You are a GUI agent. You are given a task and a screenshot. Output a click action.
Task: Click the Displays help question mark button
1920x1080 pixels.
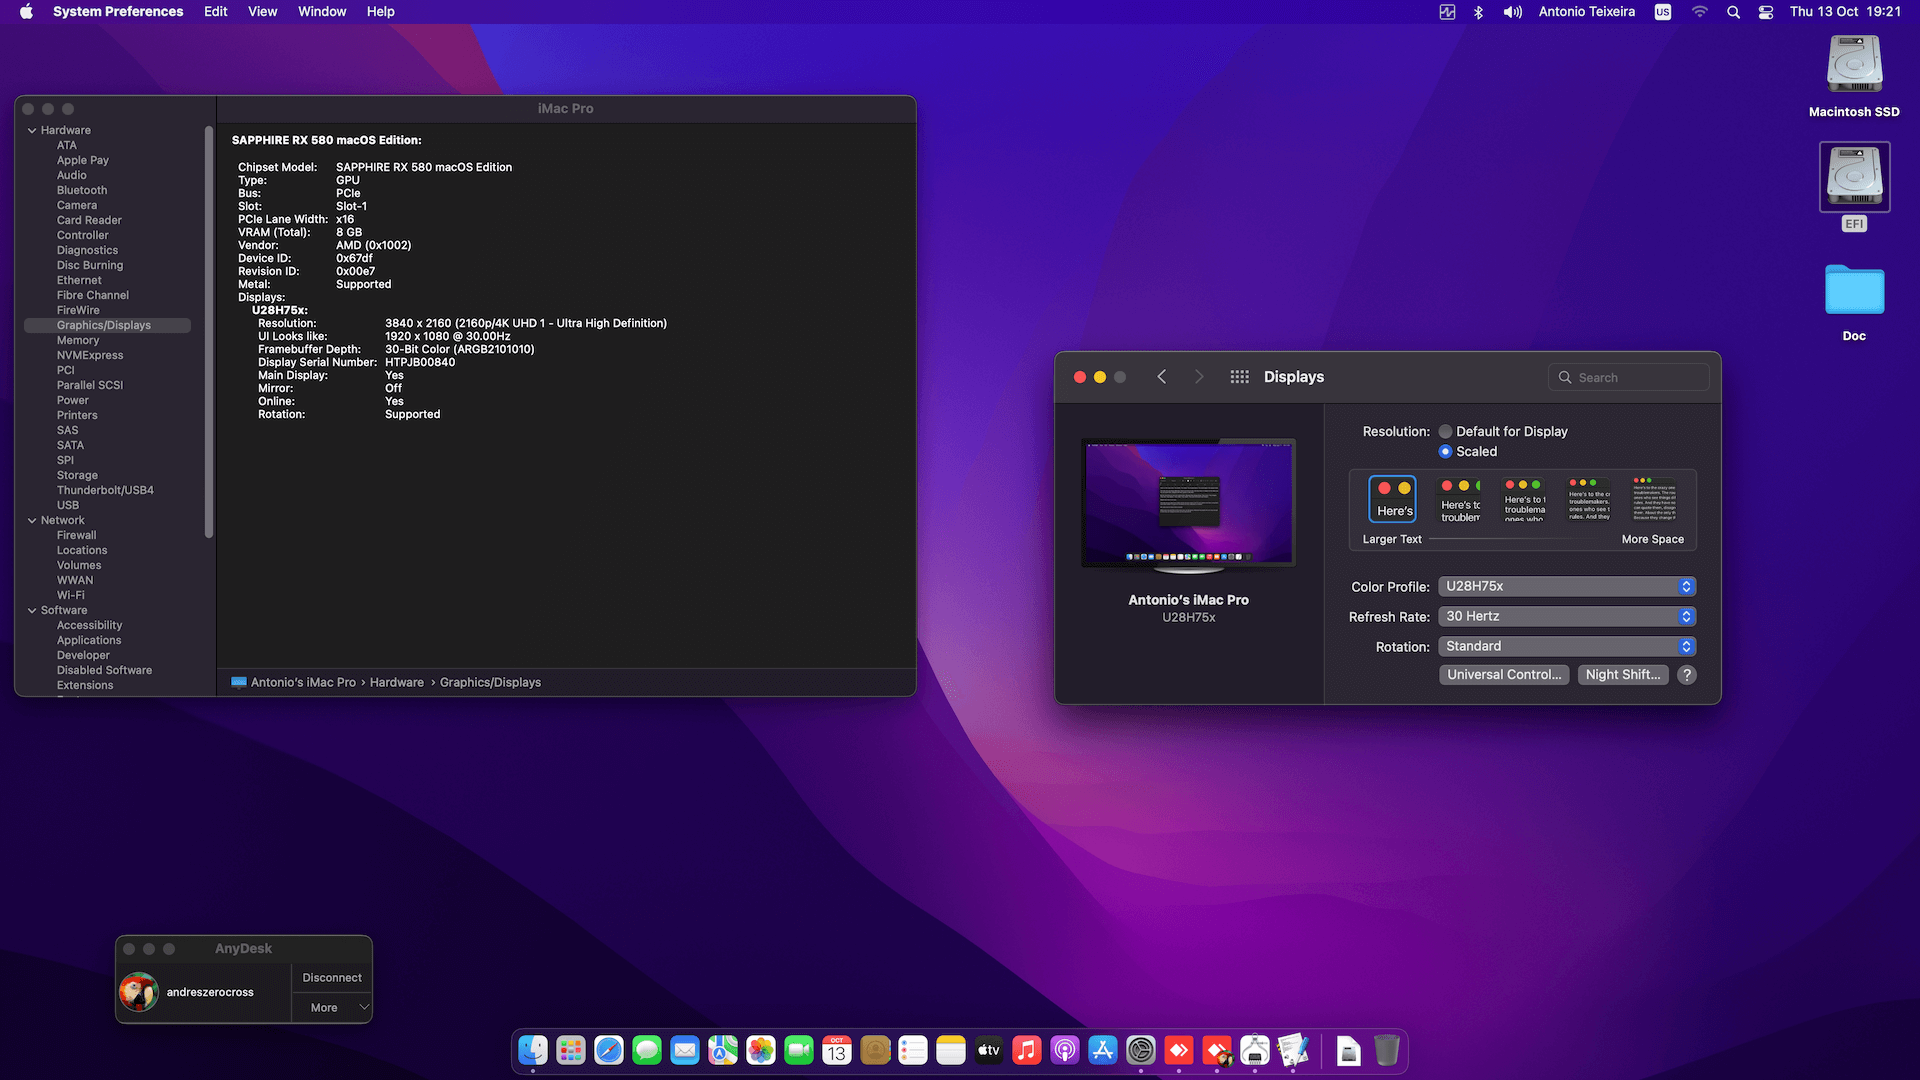(1687, 675)
